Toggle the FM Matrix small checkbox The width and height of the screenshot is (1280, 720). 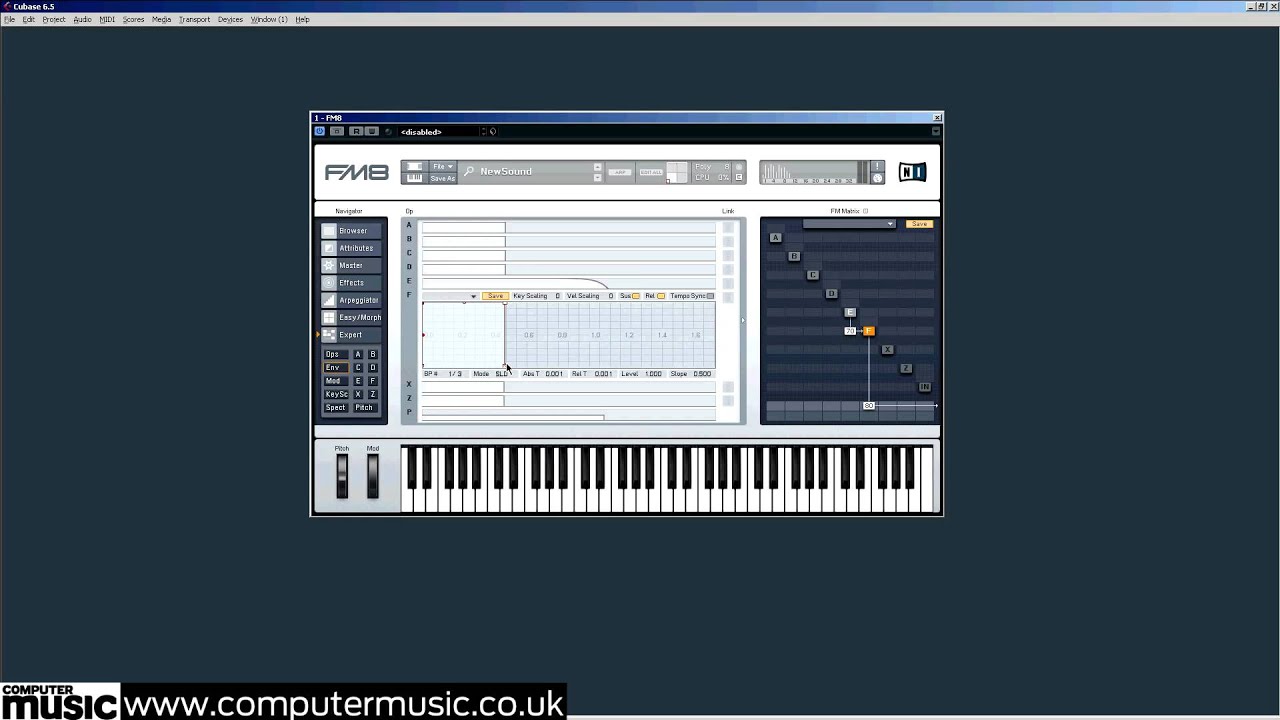point(865,211)
